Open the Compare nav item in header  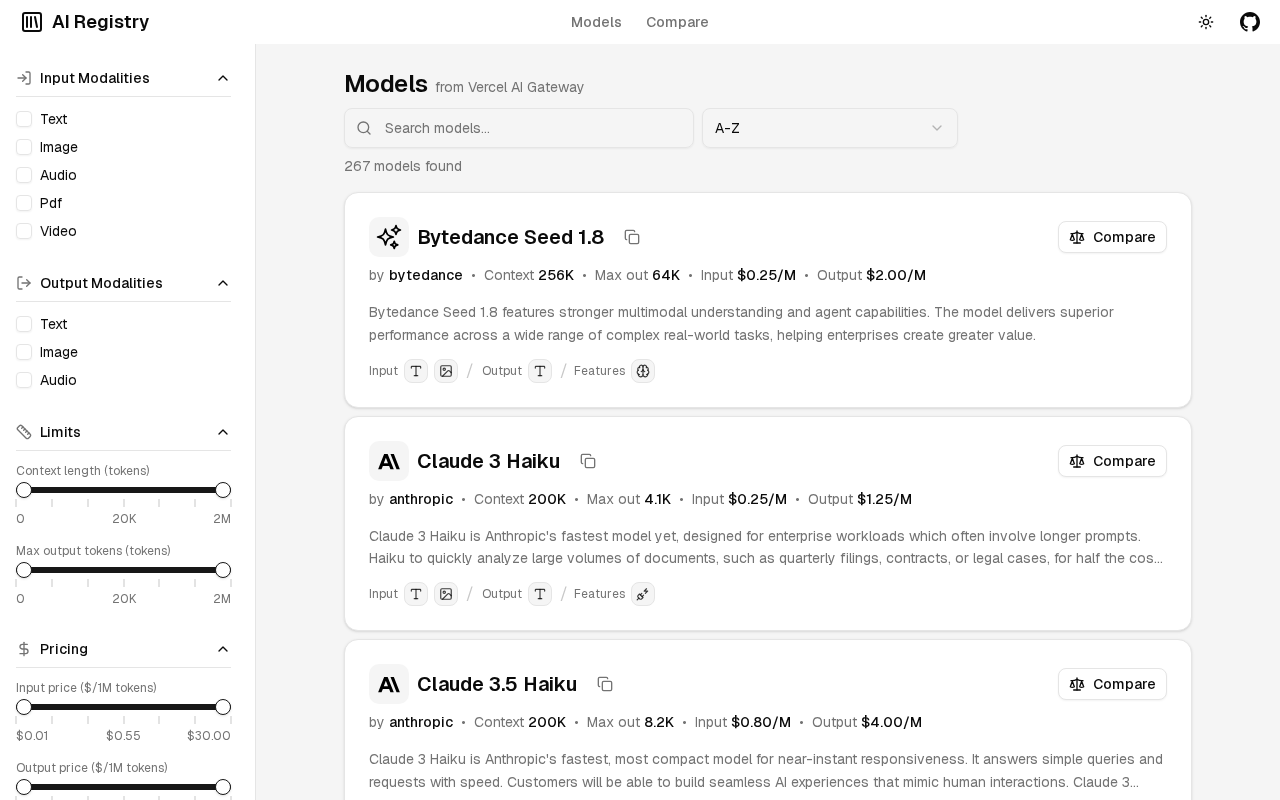[677, 22]
